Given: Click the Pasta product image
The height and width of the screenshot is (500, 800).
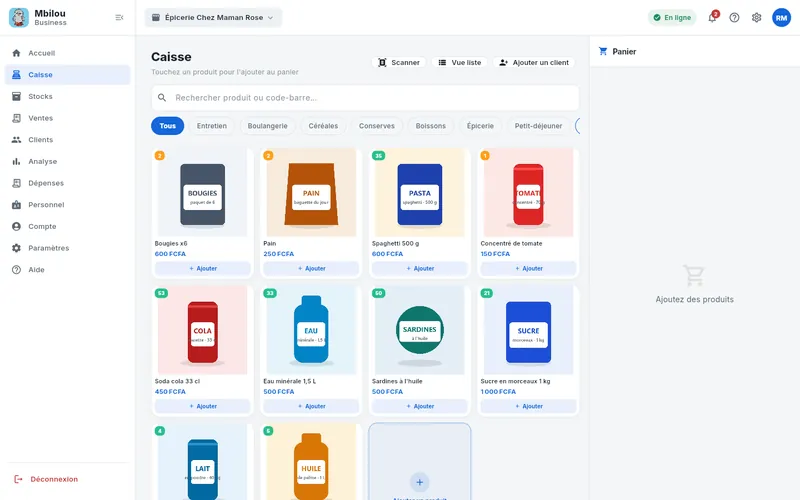Looking at the screenshot, I should pyautogui.click(x=420, y=193).
